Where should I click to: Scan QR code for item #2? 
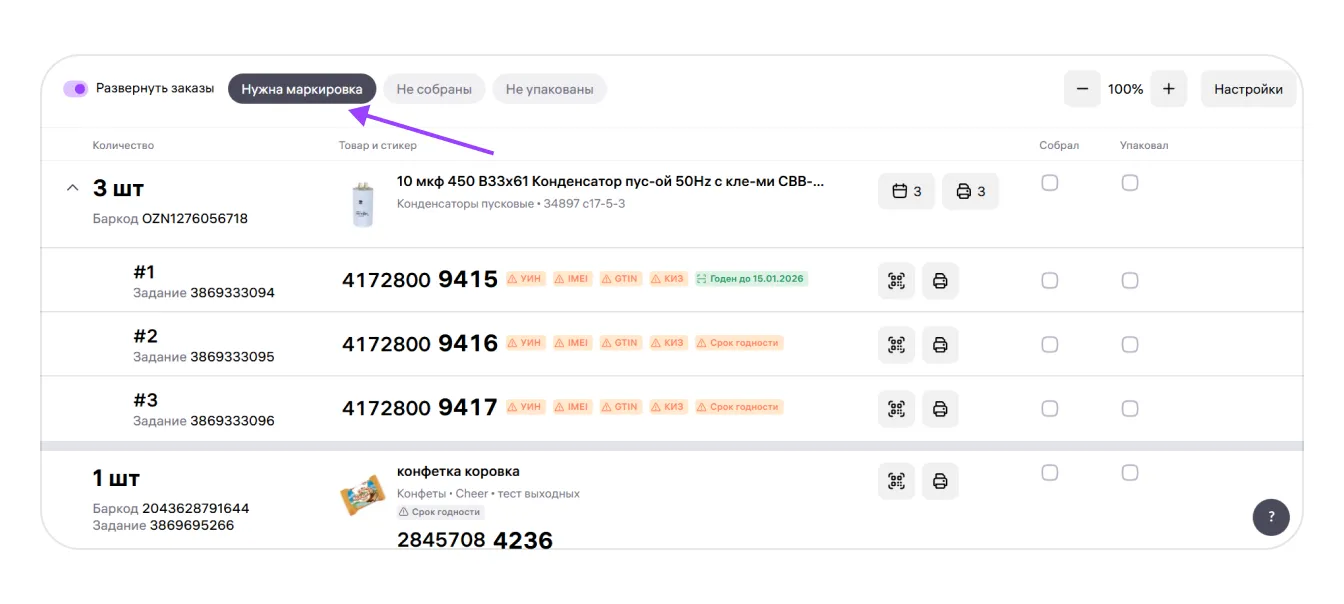(x=896, y=345)
